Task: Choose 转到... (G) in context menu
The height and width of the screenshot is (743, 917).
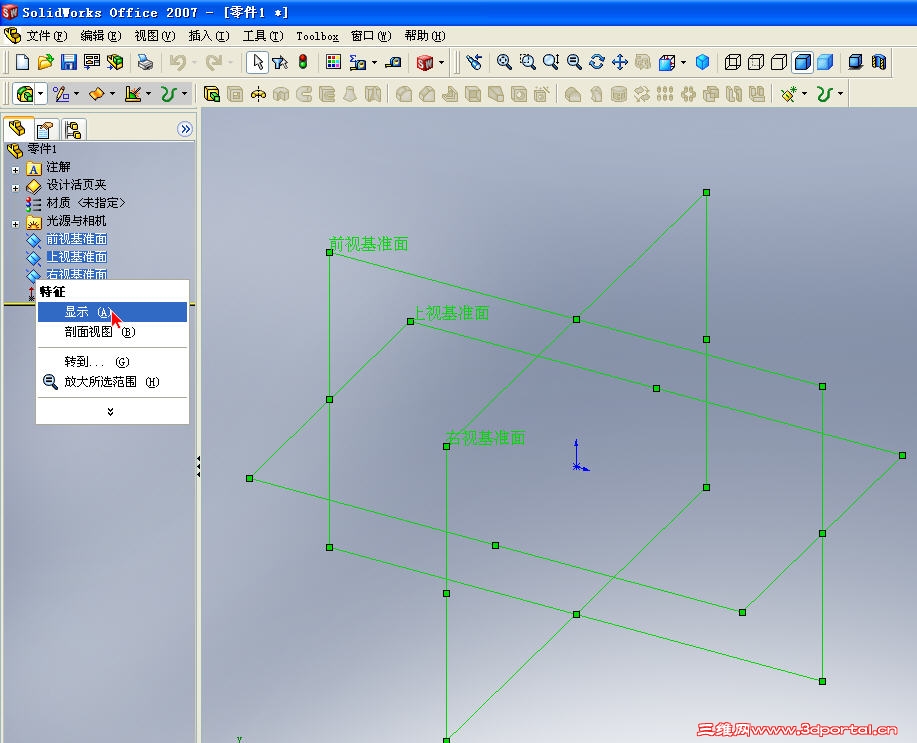Action: (x=112, y=362)
